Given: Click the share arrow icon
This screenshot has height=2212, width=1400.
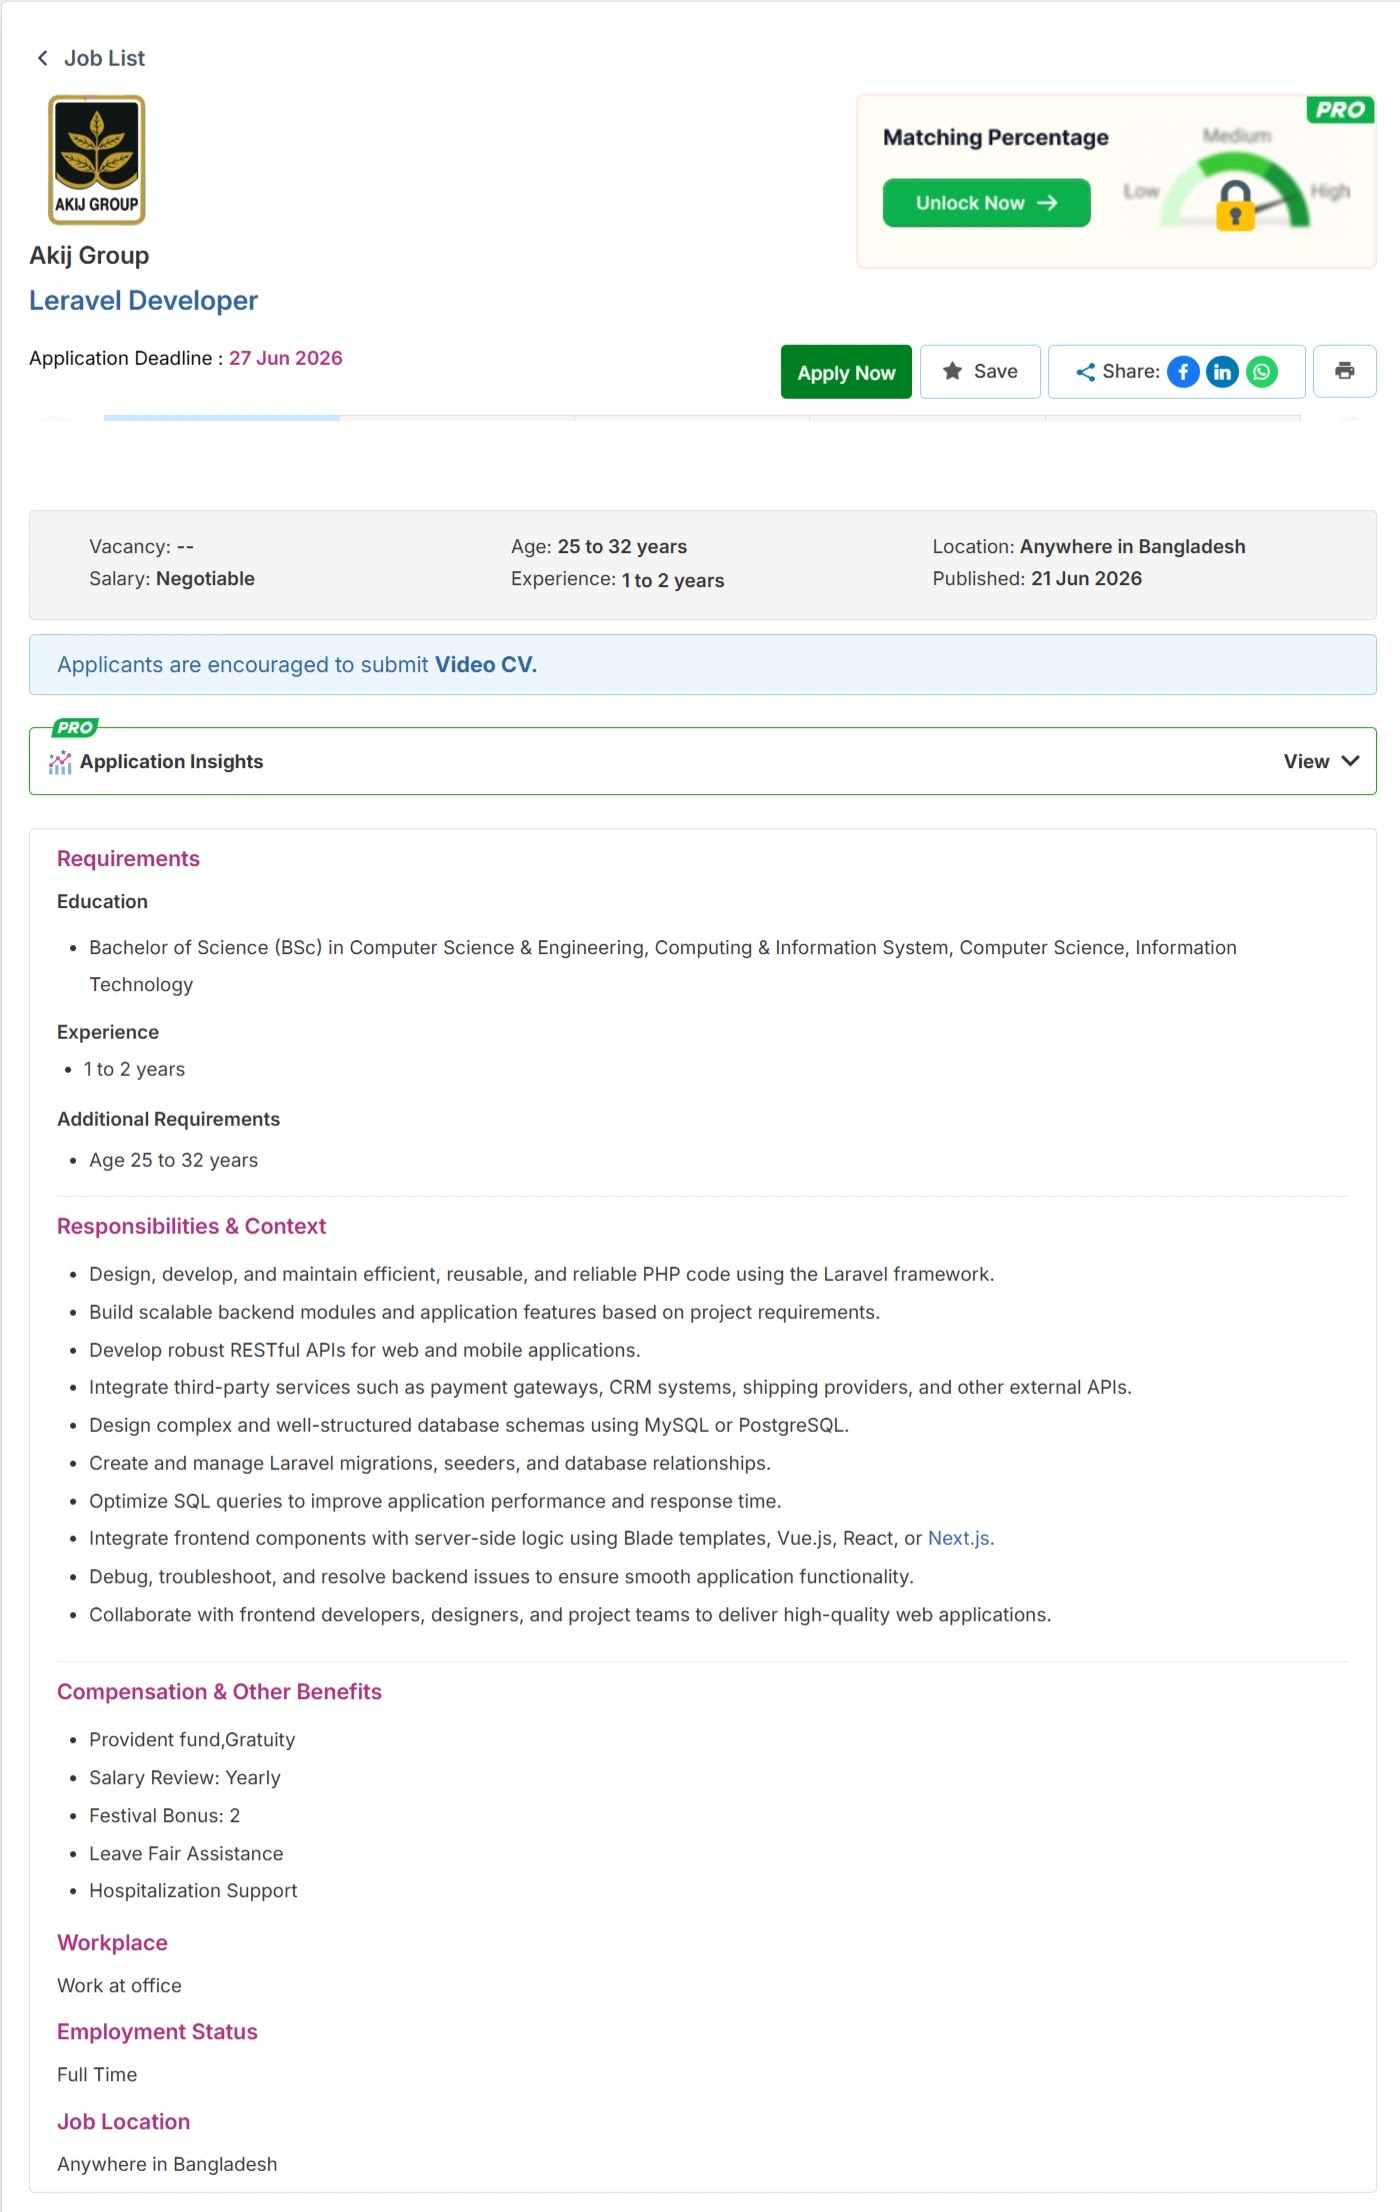Looking at the screenshot, I should pos(1085,372).
